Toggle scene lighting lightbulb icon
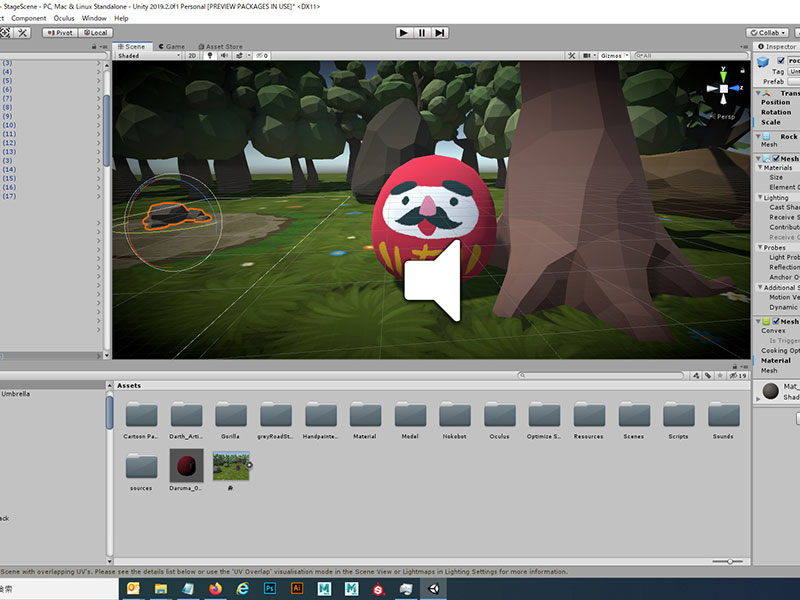Image resolution: width=800 pixels, height=600 pixels. [x=210, y=56]
